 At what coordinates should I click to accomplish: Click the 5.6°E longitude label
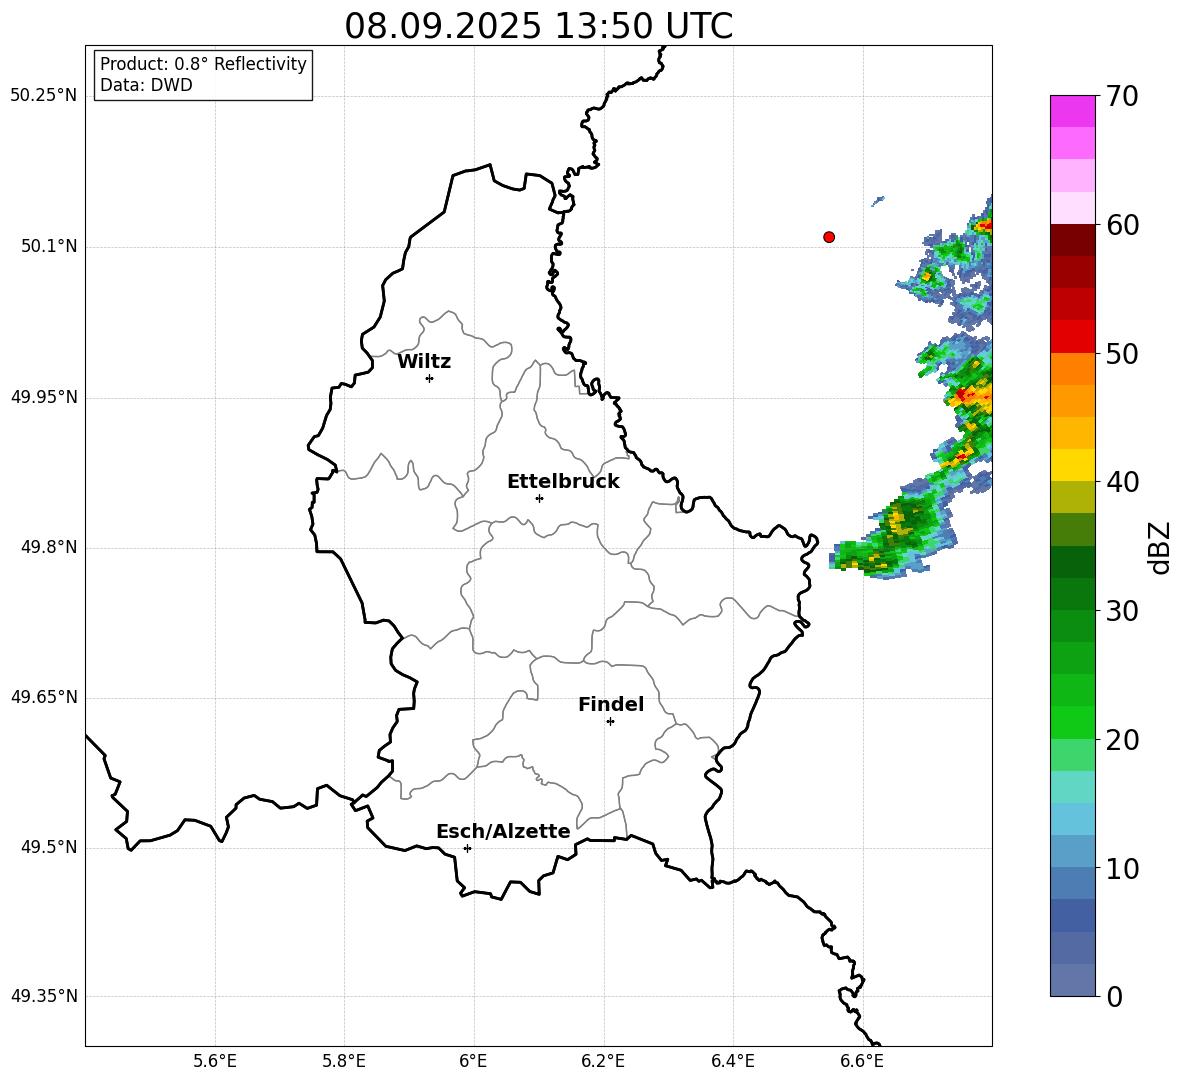[x=215, y=1061]
